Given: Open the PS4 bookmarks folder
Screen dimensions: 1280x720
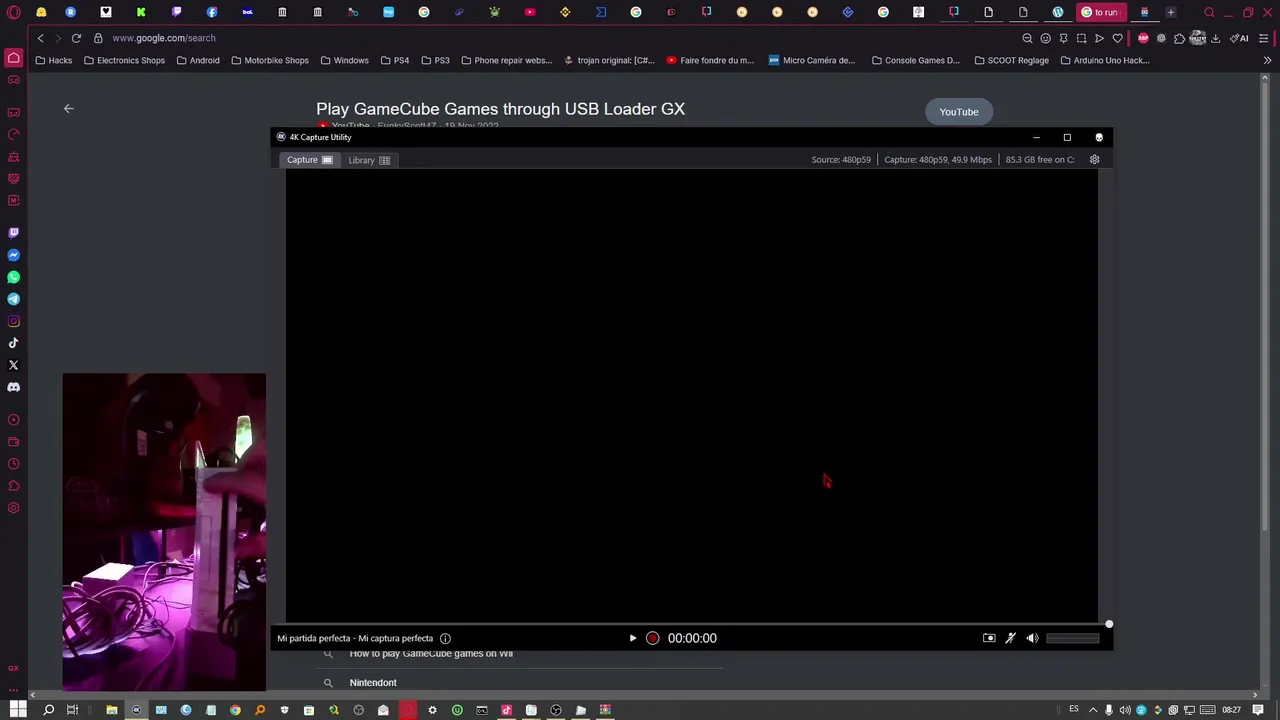Looking at the screenshot, I should (x=394, y=60).
